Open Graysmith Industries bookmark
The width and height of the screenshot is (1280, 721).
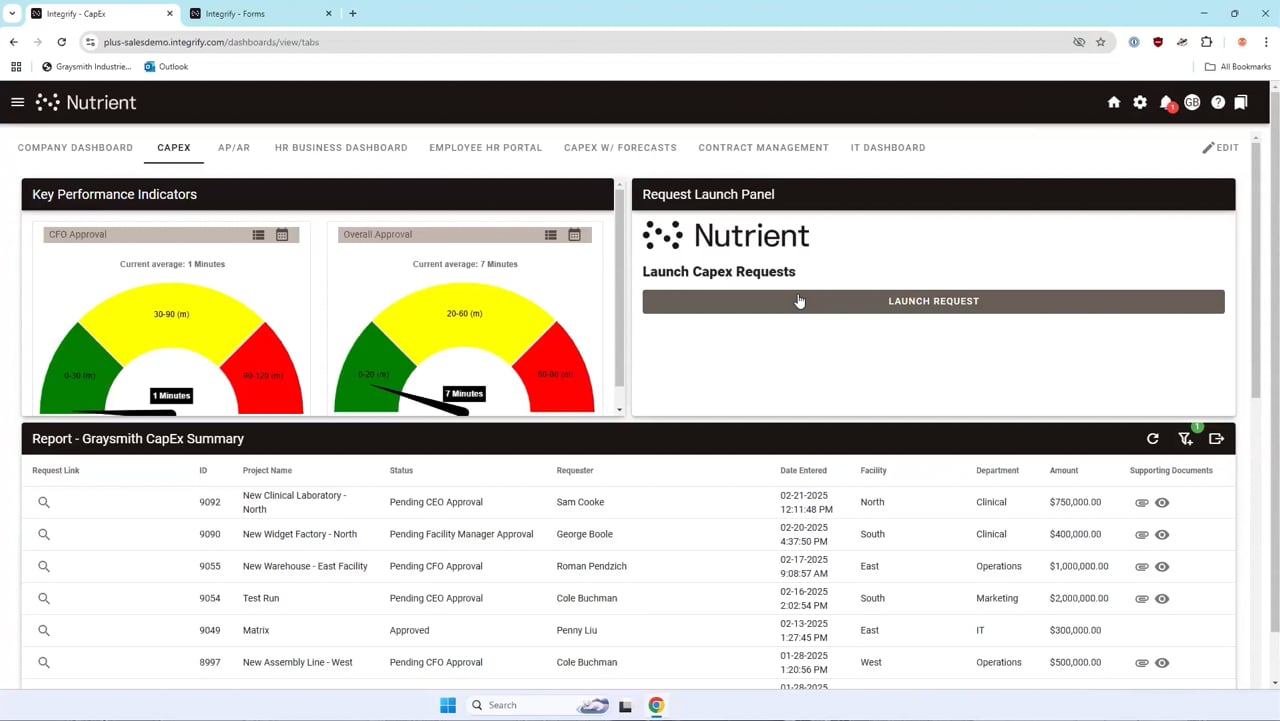(x=87, y=67)
